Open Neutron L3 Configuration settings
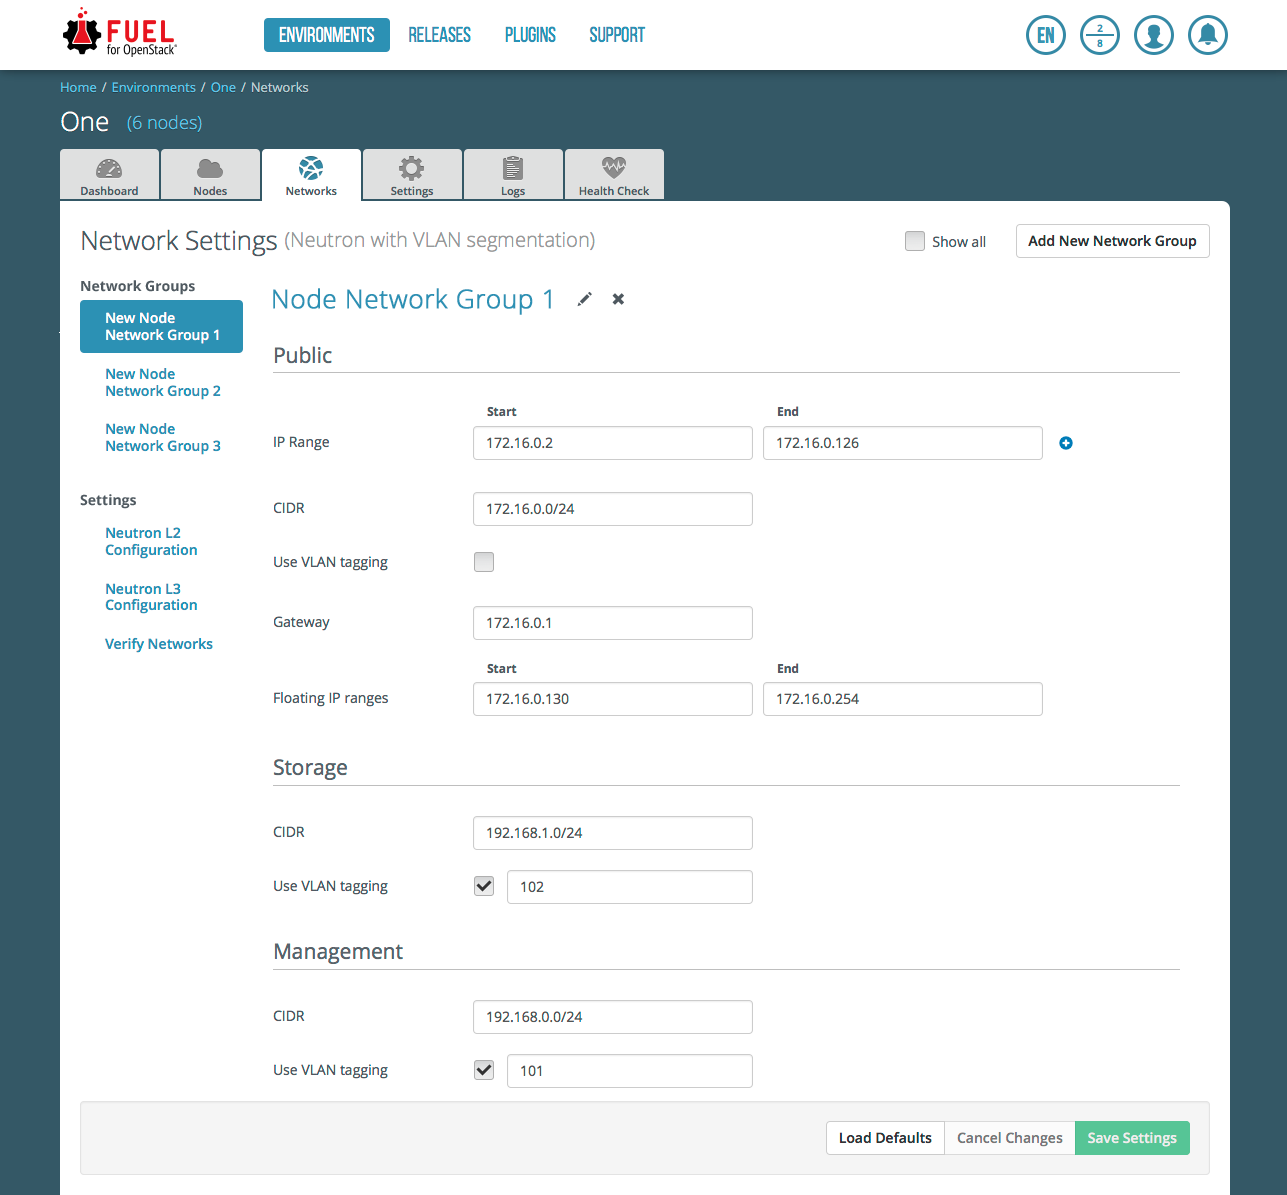 click(x=151, y=597)
